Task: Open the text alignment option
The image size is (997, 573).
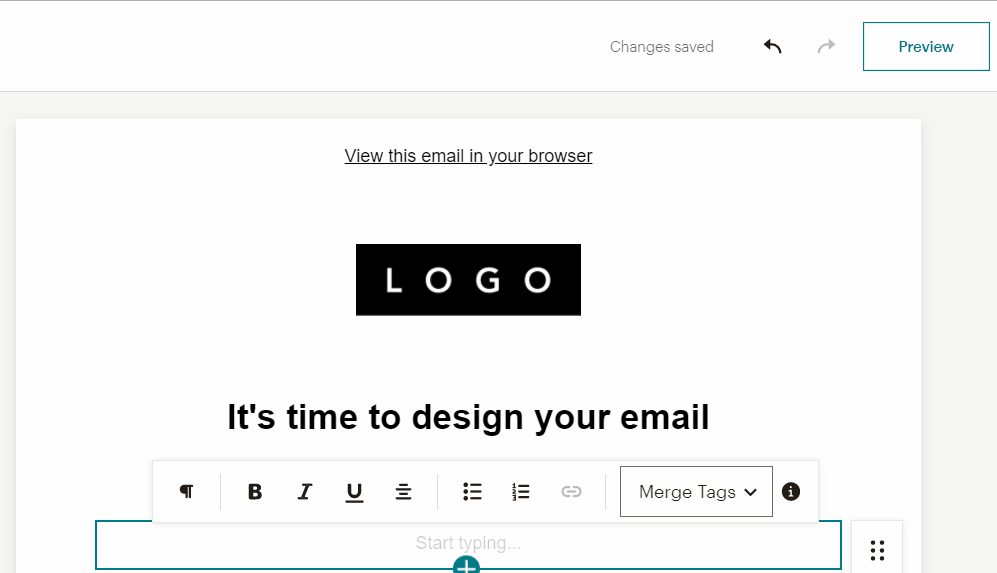Action: point(403,492)
